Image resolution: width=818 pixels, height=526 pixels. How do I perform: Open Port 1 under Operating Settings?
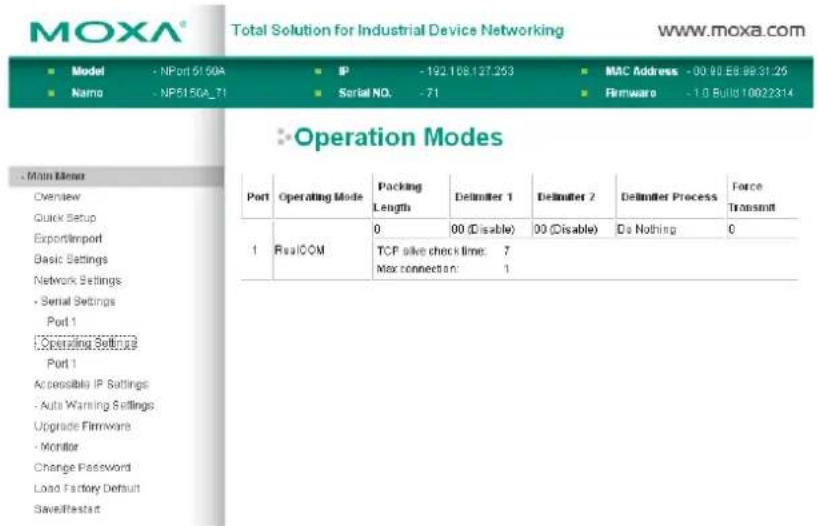click(62, 363)
